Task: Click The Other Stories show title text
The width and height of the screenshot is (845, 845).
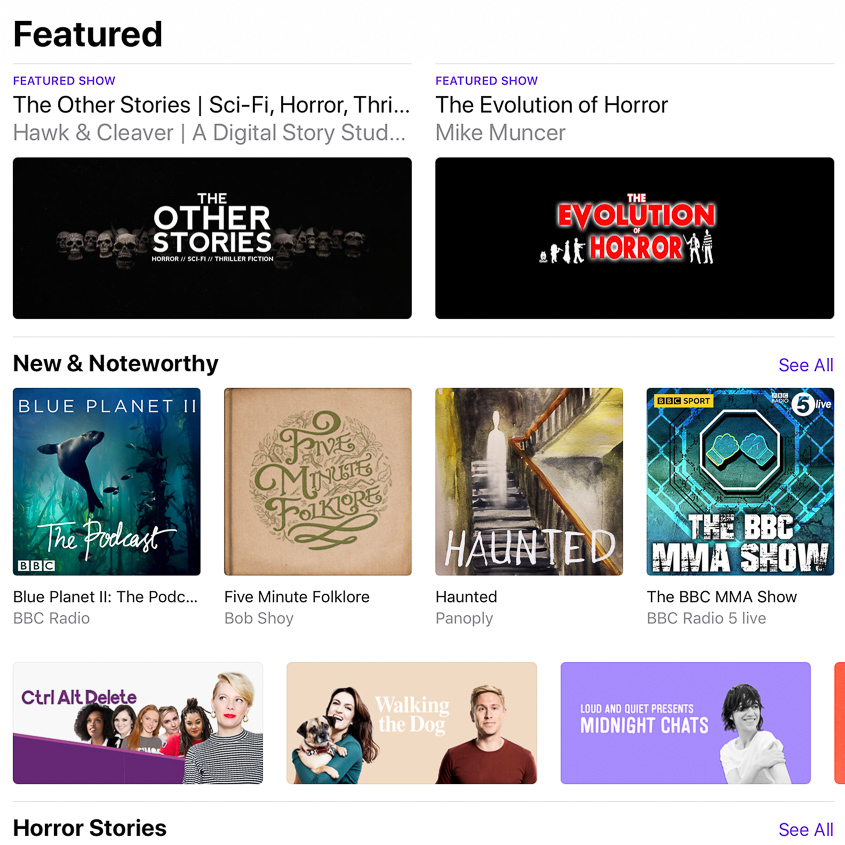Action: tap(211, 105)
